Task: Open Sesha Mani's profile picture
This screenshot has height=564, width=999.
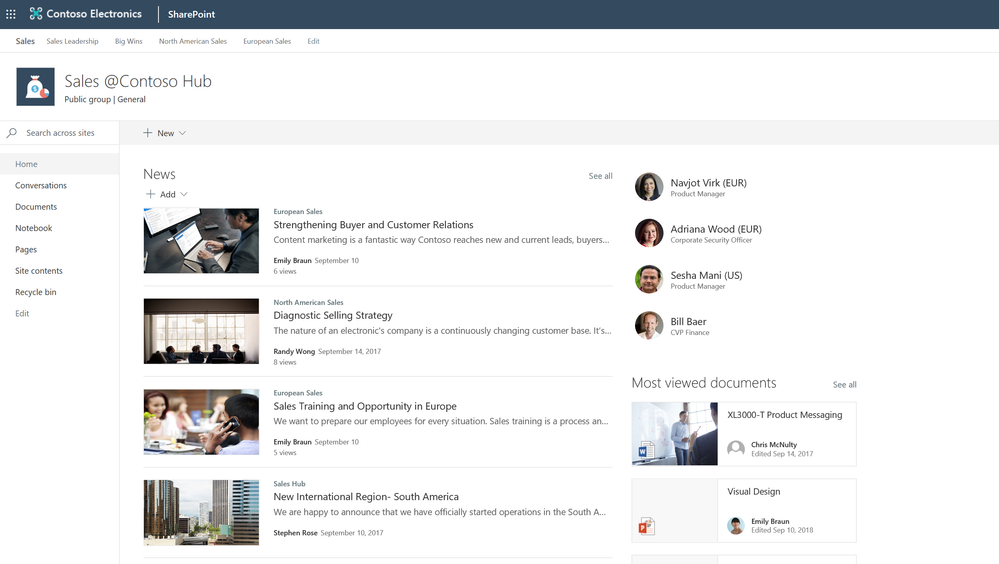Action: click(x=649, y=279)
